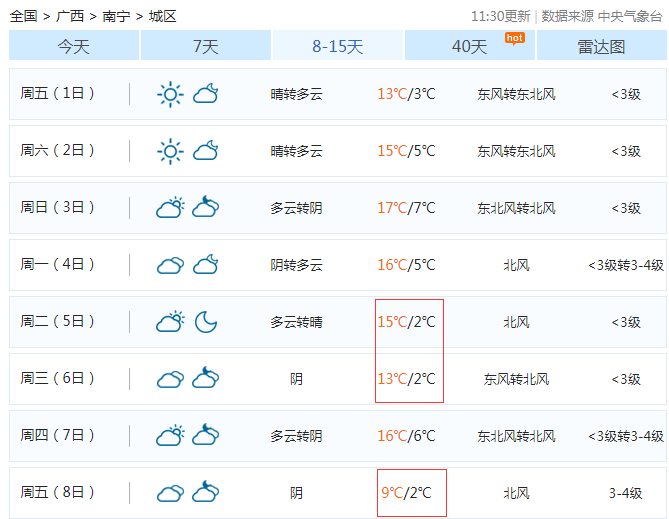Click sunny icon in Friday (1日) row
The width and height of the screenshot is (669, 519).
(x=170, y=94)
